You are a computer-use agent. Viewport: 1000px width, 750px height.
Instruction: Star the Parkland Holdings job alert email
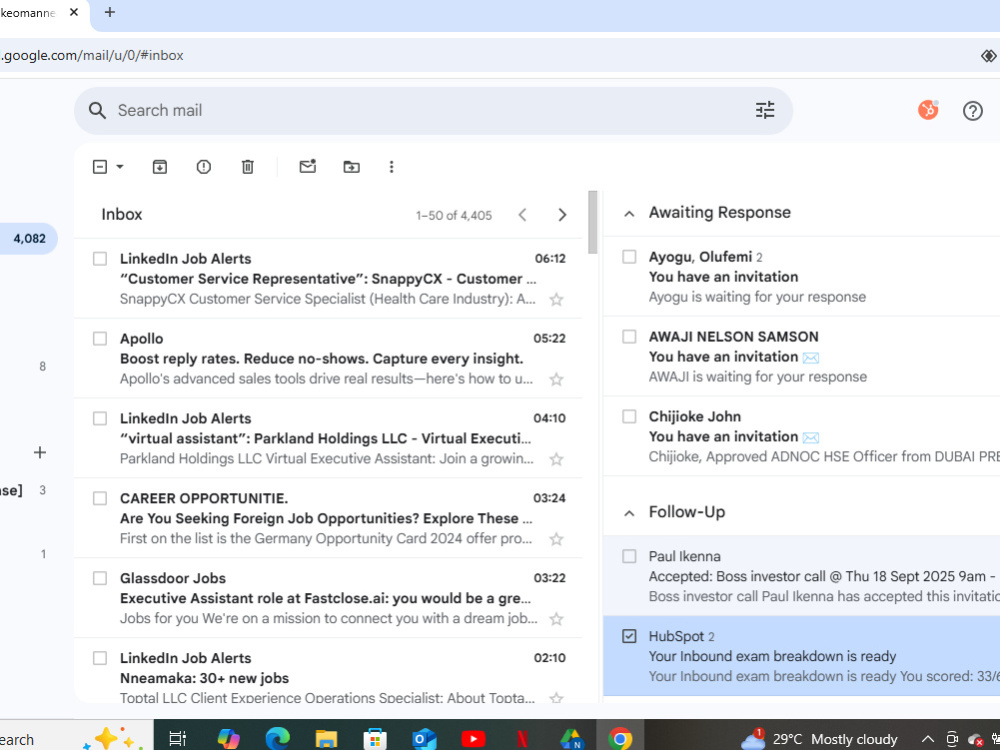tap(556, 459)
